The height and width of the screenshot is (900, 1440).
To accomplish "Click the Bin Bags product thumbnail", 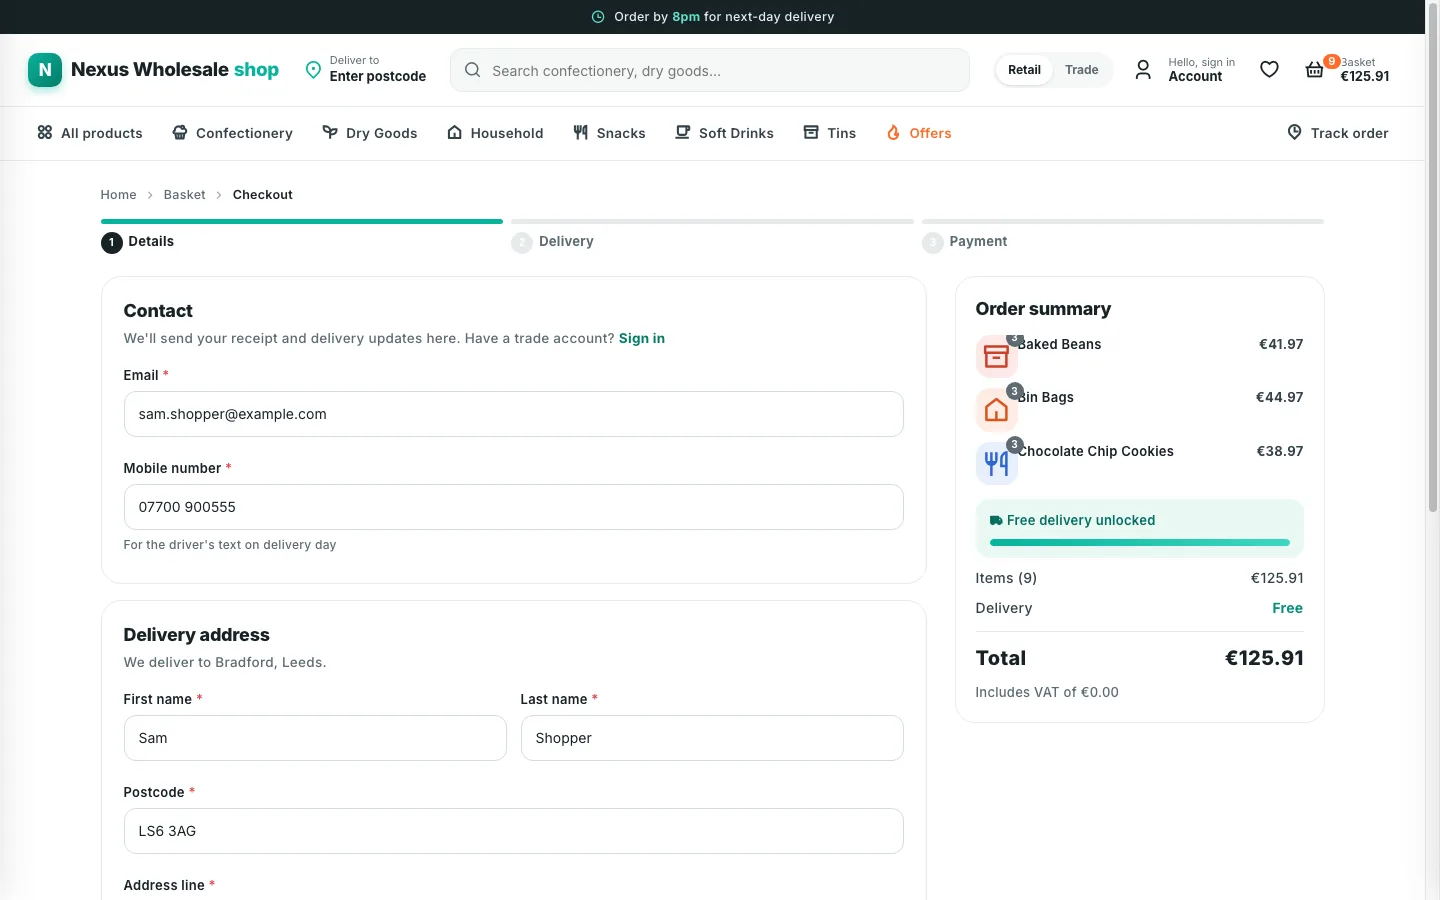I will 996,409.
